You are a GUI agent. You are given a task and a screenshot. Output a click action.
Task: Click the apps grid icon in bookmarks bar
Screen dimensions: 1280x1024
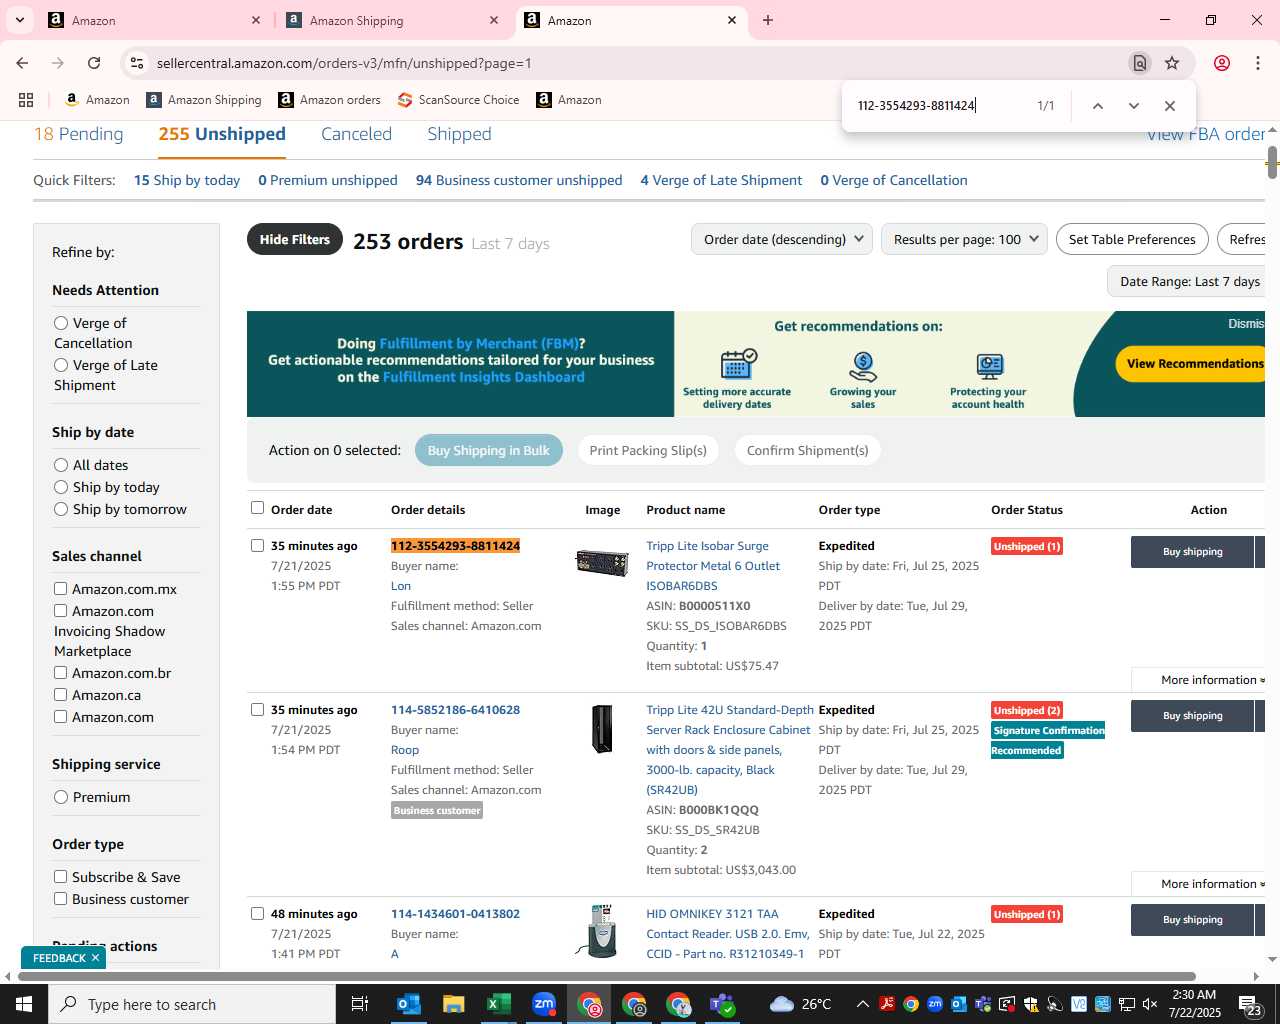[26, 100]
